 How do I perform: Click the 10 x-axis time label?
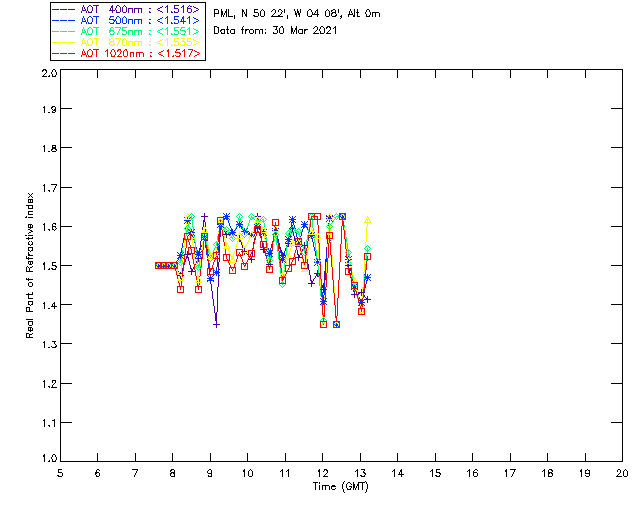pos(247,473)
